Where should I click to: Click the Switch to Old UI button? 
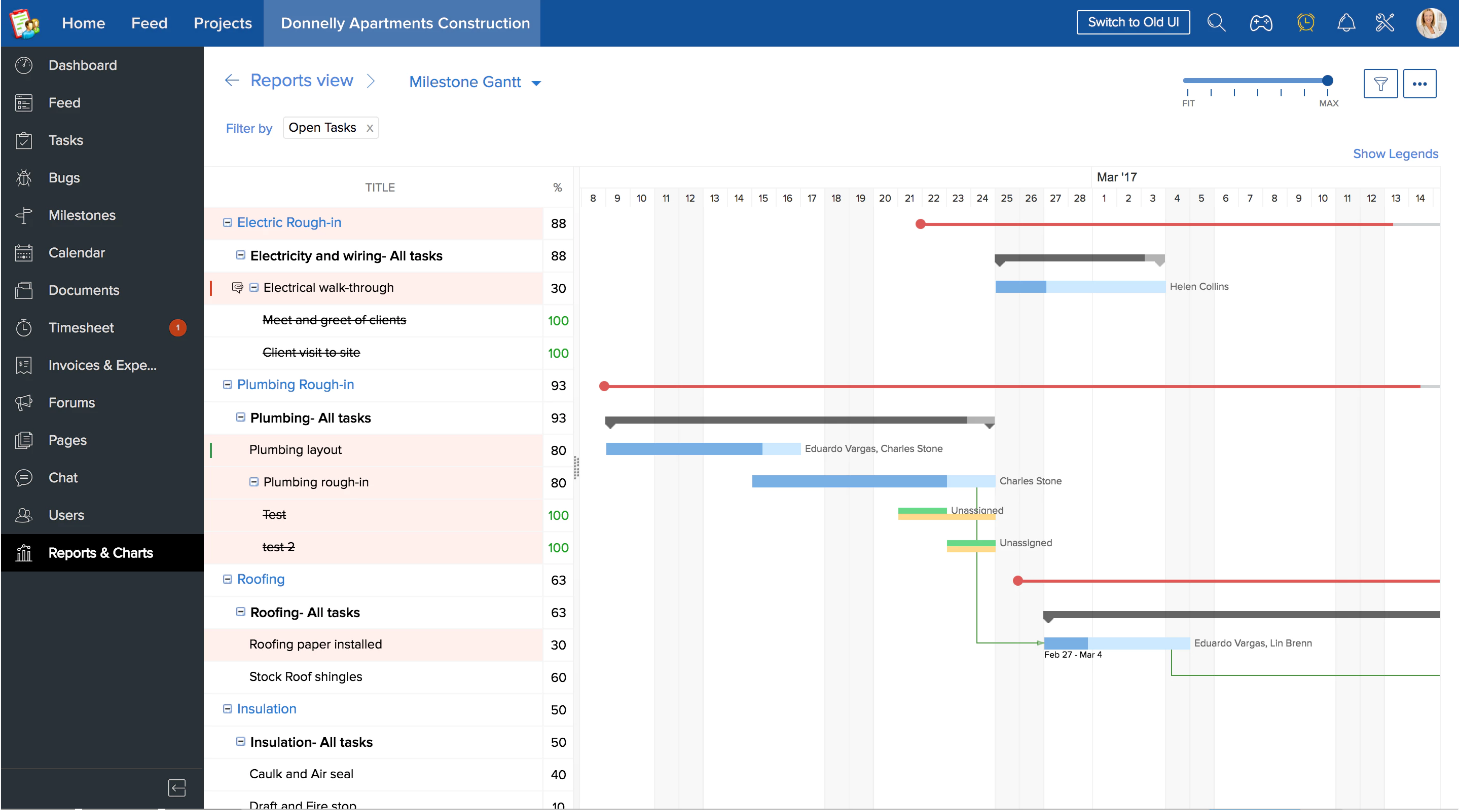1133,22
